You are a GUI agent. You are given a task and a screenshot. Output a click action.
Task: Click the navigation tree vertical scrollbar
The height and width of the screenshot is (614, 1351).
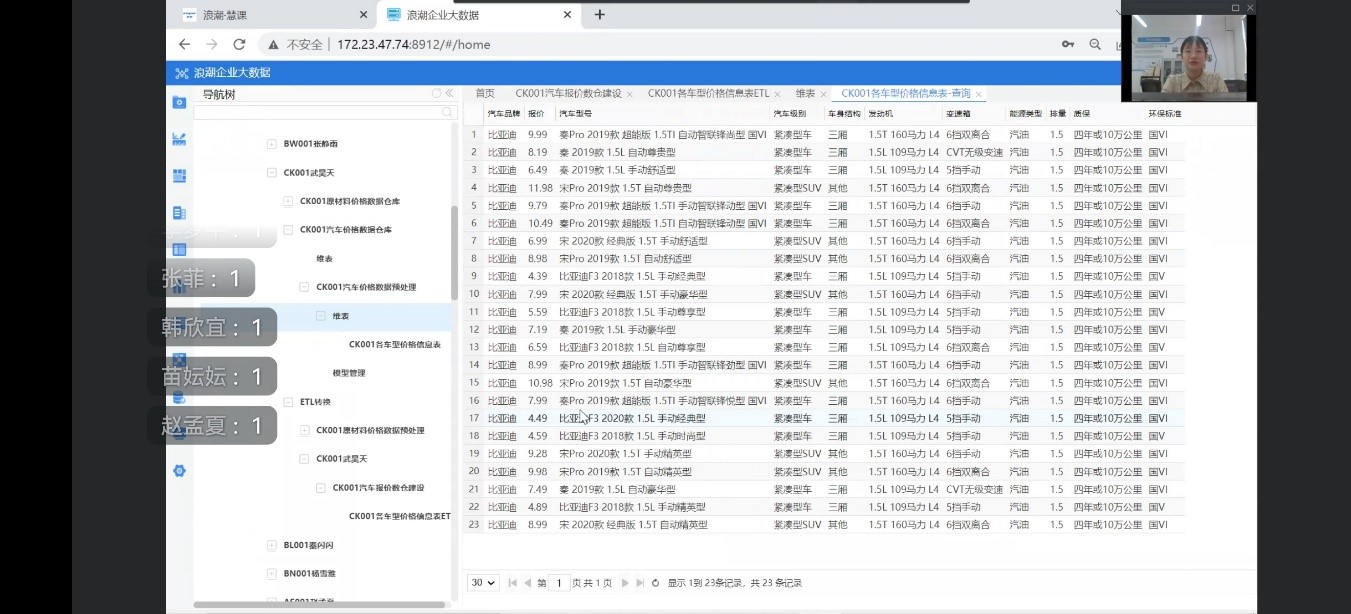(454, 252)
